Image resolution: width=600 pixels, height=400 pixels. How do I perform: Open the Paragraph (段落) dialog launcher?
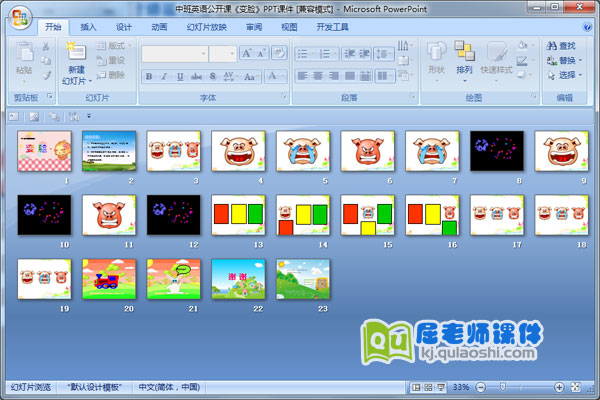[x=412, y=96]
